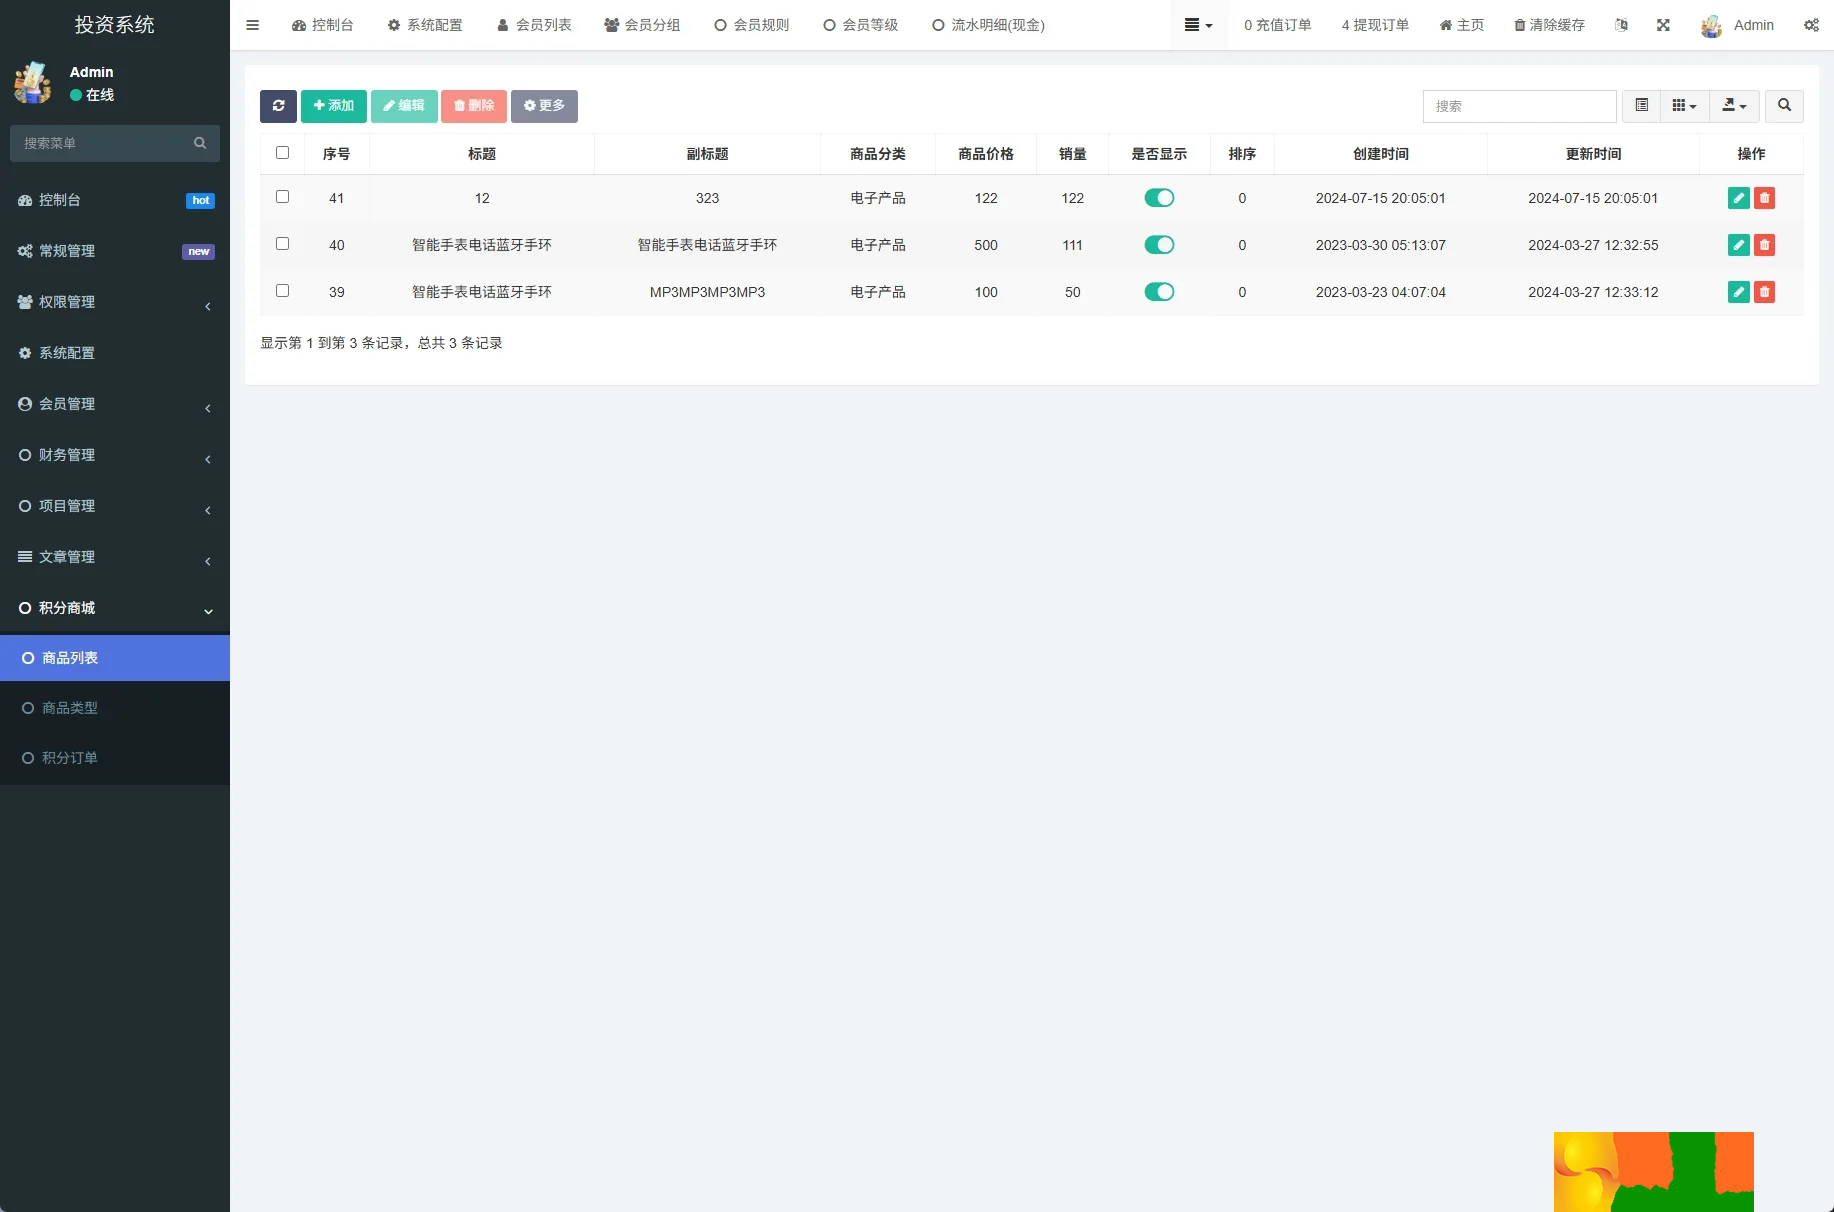Click delete icon for row 39

(x=1765, y=292)
